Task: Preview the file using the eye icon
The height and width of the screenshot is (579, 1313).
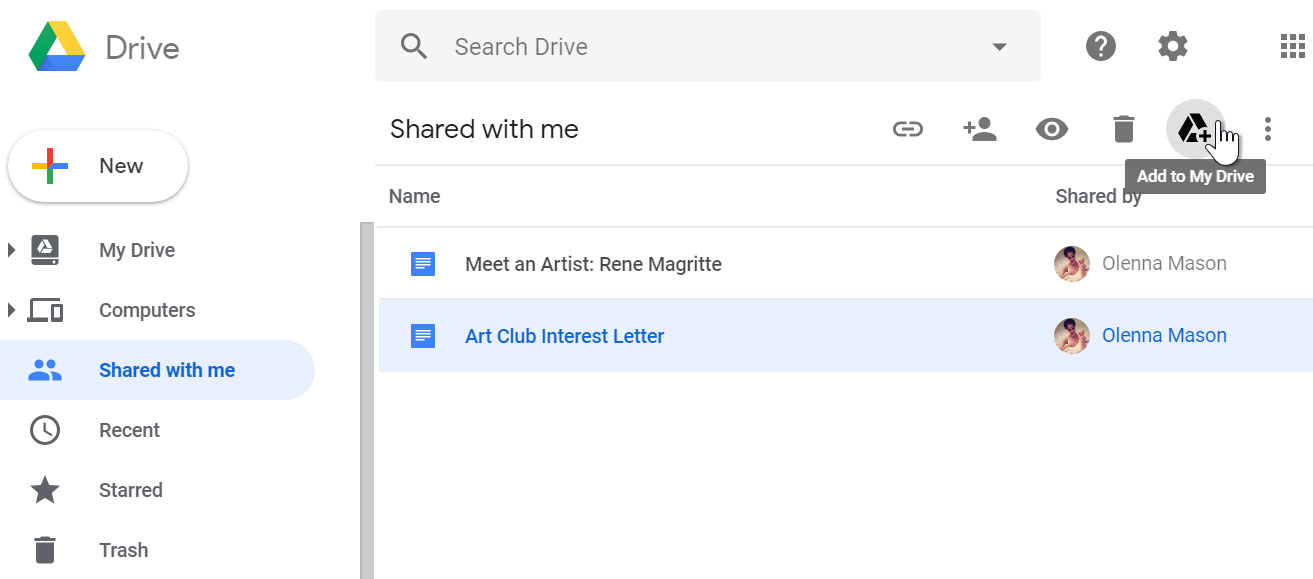Action: tap(1051, 128)
